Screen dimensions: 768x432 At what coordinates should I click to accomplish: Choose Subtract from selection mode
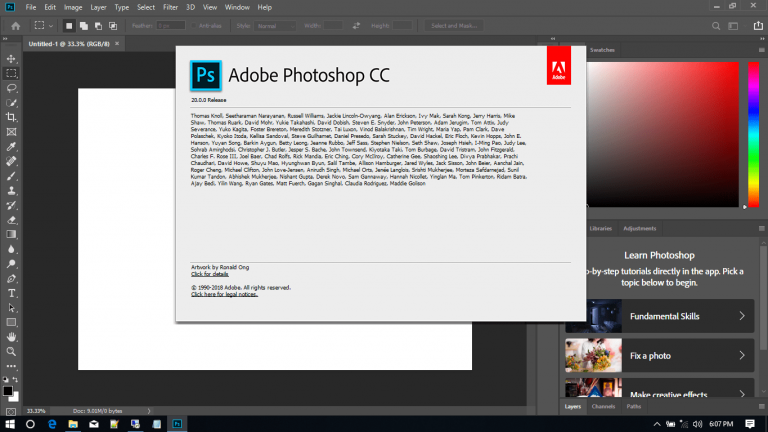pyautogui.click(x=98, y=26)
